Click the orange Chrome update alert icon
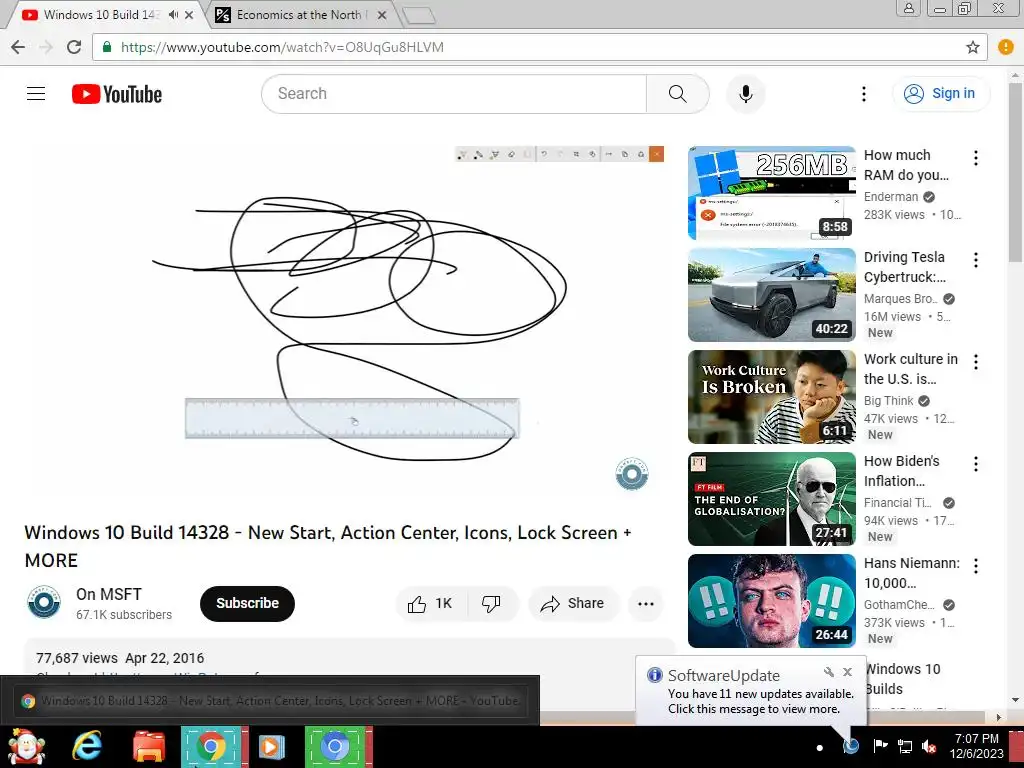This screenshot has height=768, width=1024. (1006, 47)
